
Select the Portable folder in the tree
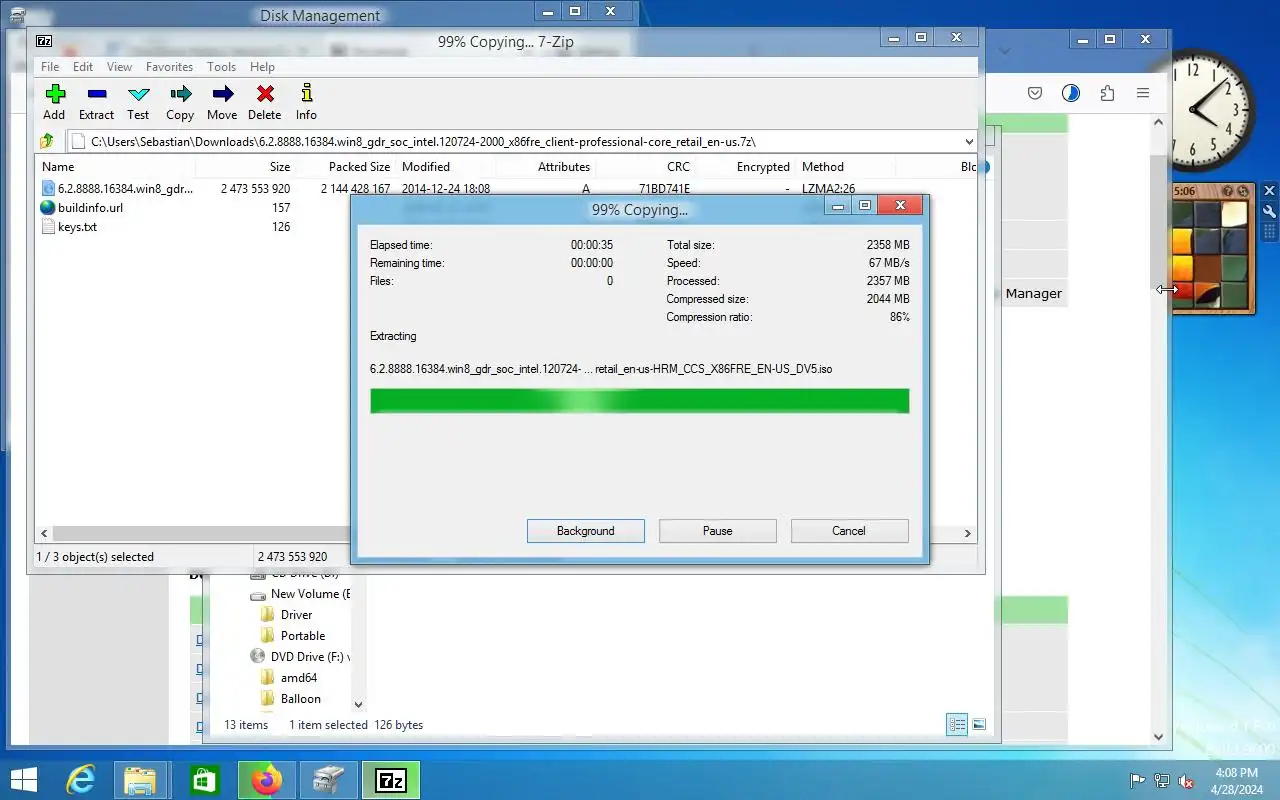click(x=303, y=636)
